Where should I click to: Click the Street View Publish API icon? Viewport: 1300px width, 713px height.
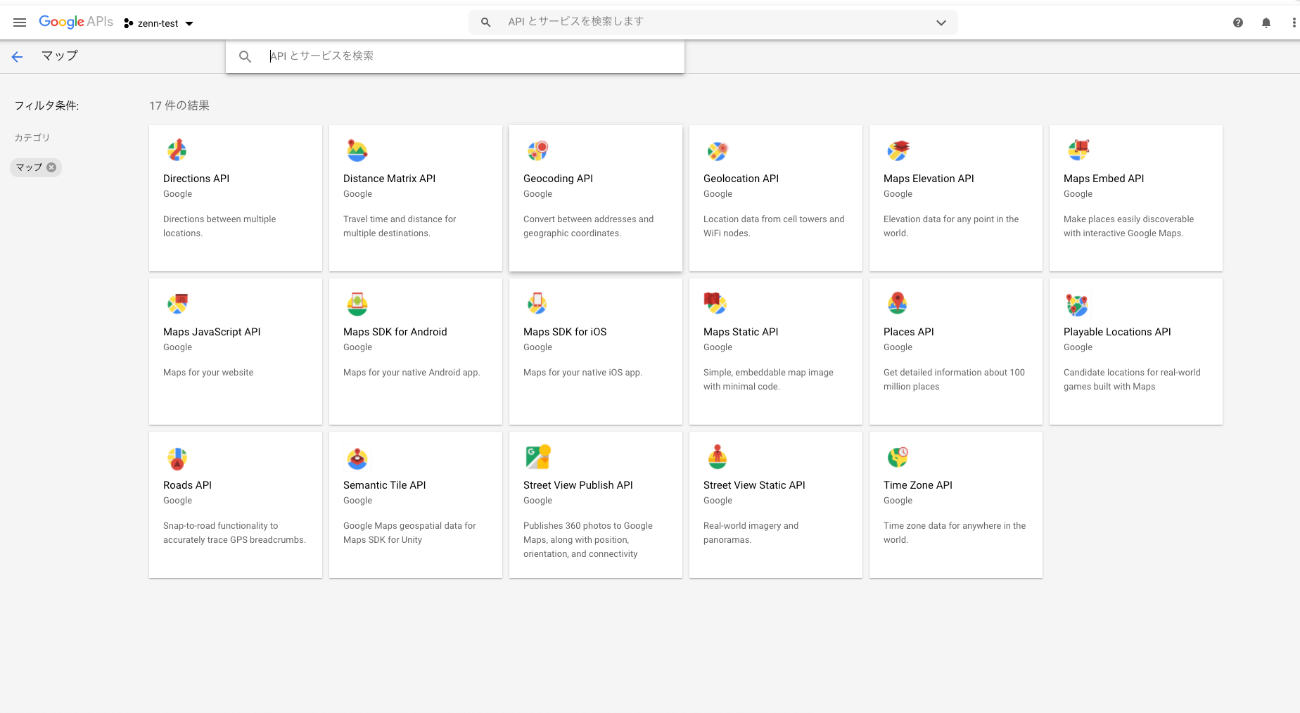[x=538, y=457]
